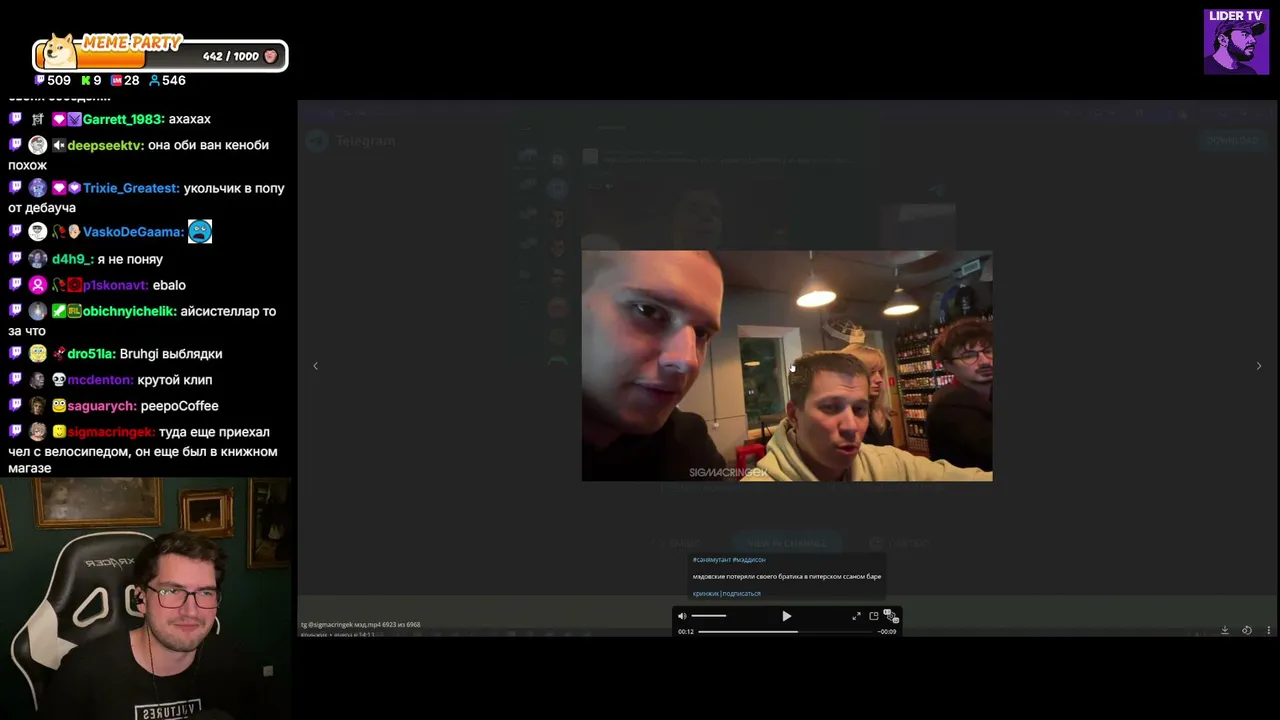
Task: Click the Doge icon on the goal bar
Action: tap(58, 52)
